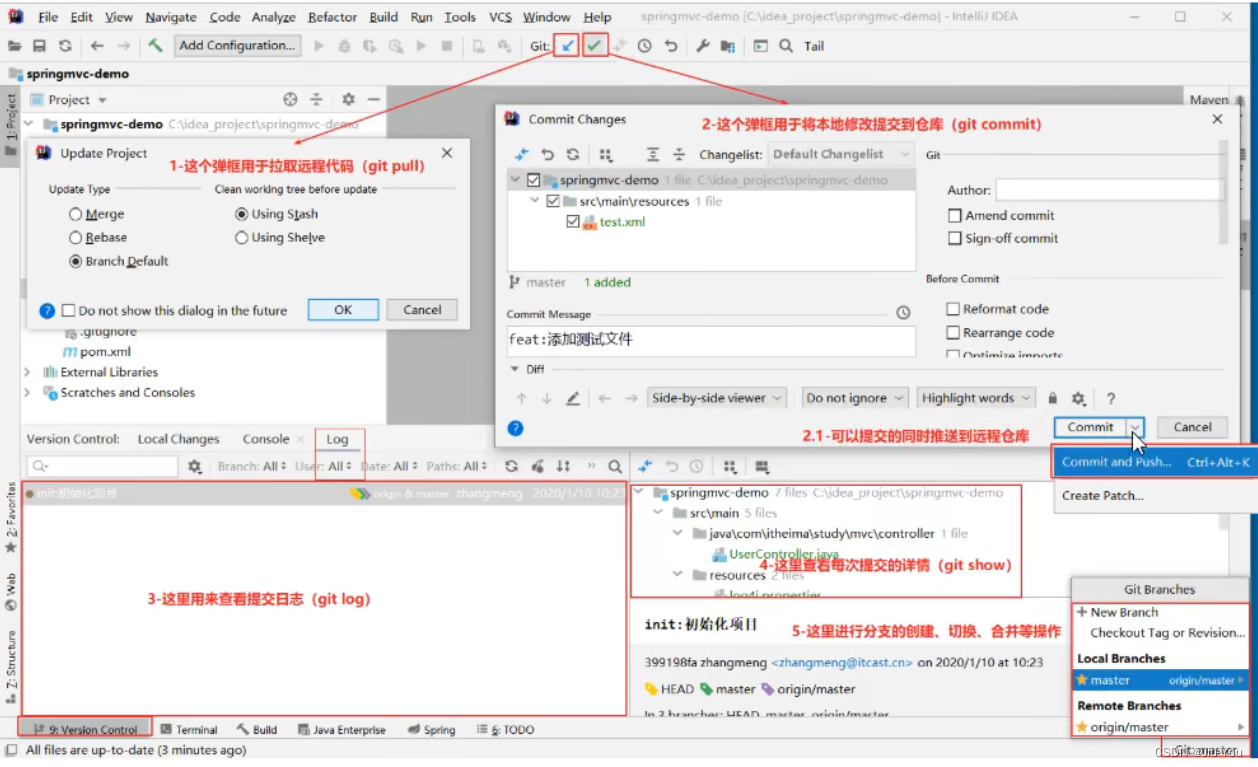Click Commit button dropdown arrow
This screenshot has height=767, width=1258.
[1135, 427]
